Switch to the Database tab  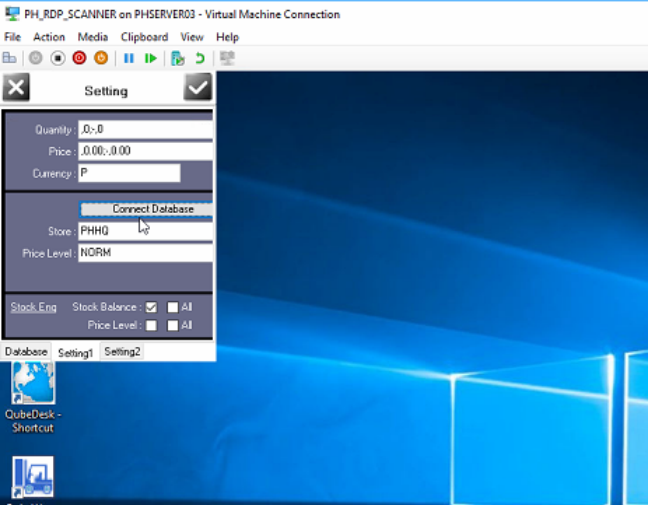(26, 352)
